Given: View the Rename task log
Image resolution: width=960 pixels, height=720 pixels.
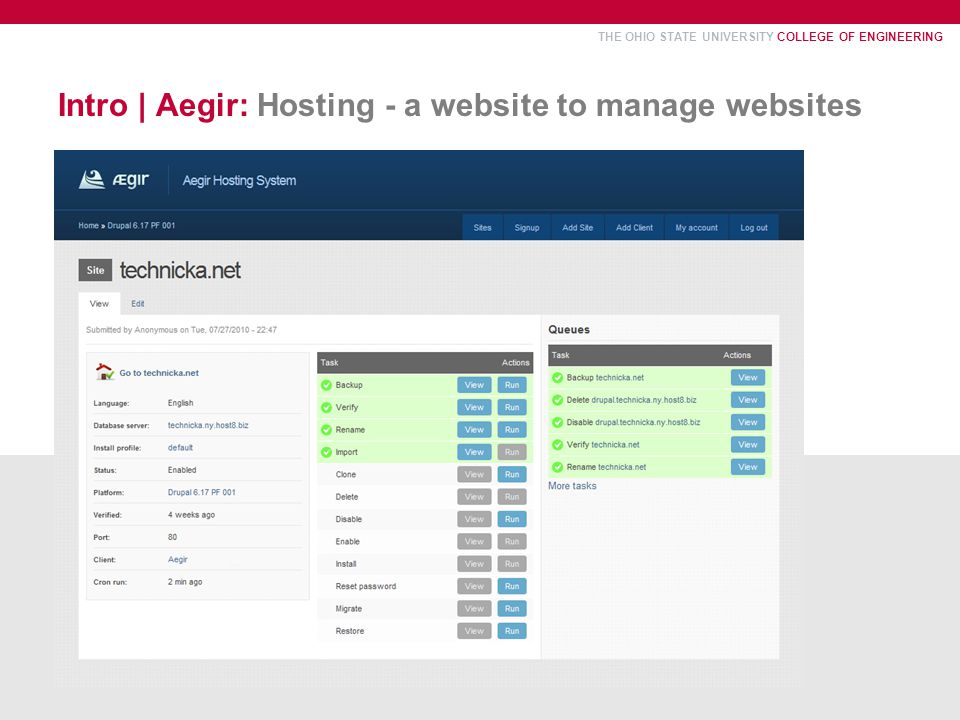Looking at the screenshot, I should coord(474,430).
